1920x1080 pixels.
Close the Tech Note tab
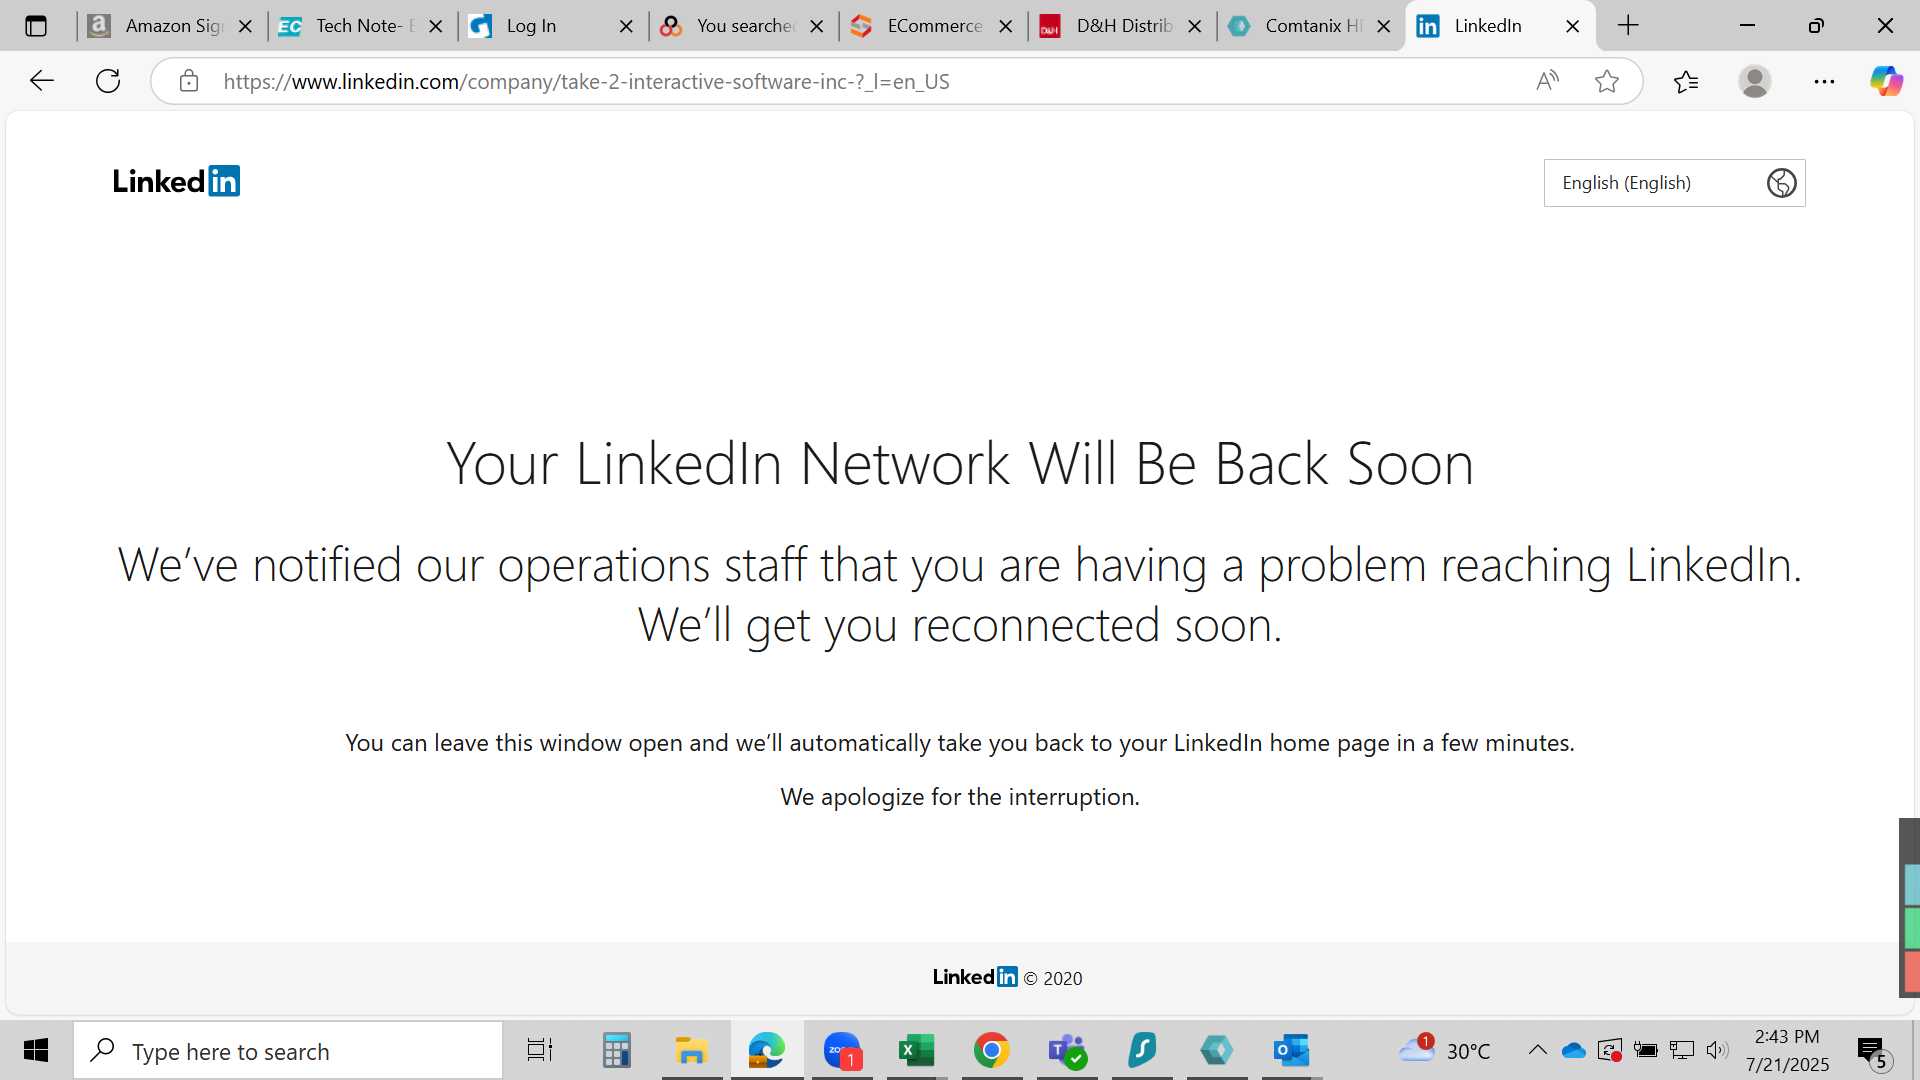click(435, 27)
